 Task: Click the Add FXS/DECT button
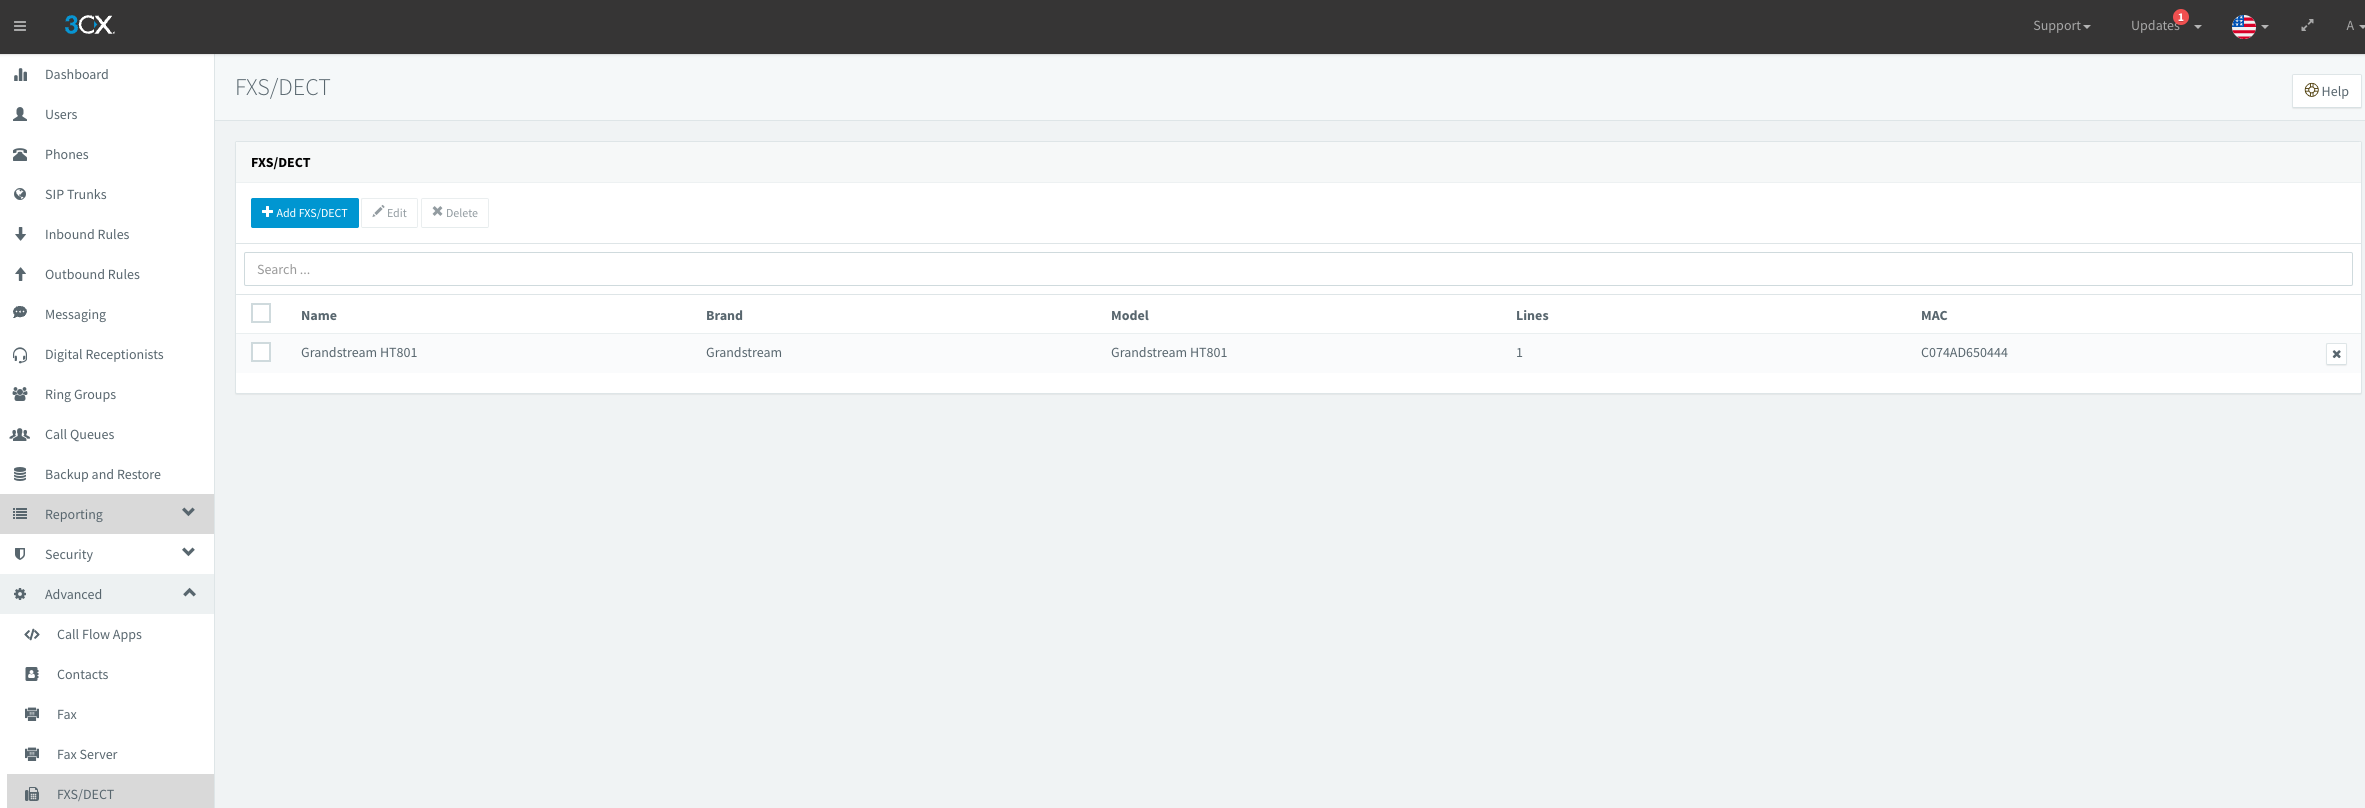click(305, 213)
